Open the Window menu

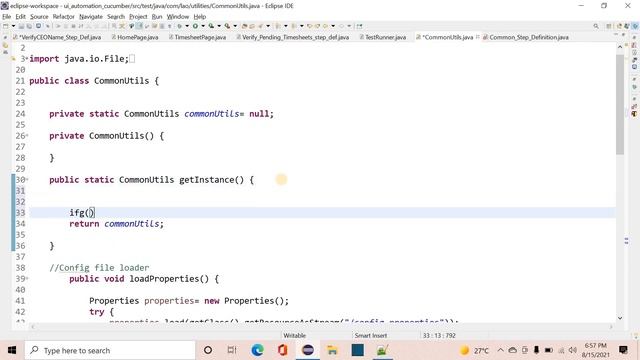(178, 17)
